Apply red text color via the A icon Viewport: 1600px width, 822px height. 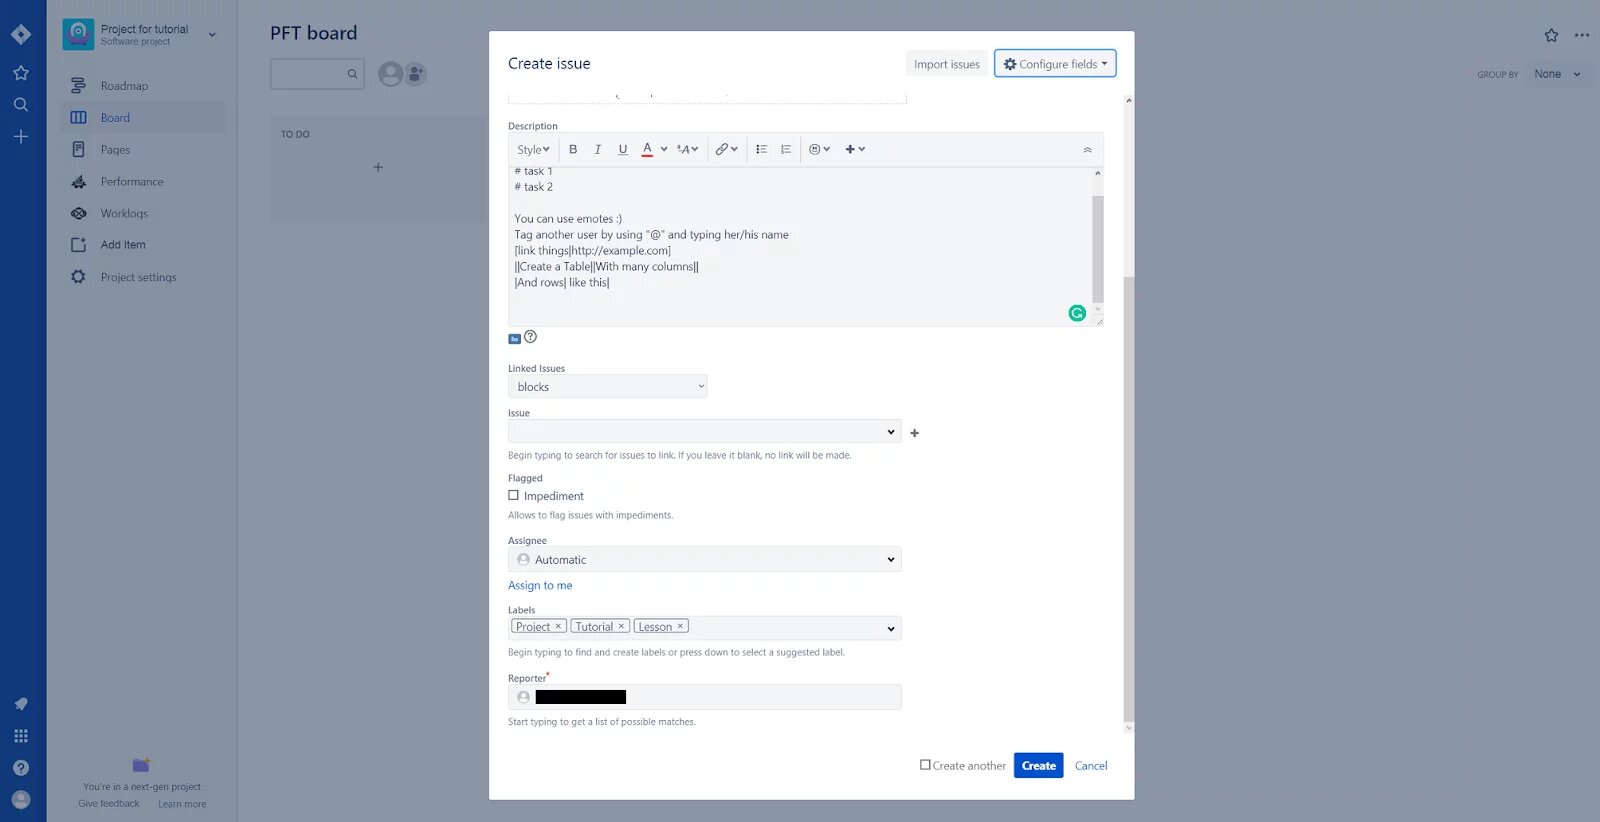click(x=647, y=149)
